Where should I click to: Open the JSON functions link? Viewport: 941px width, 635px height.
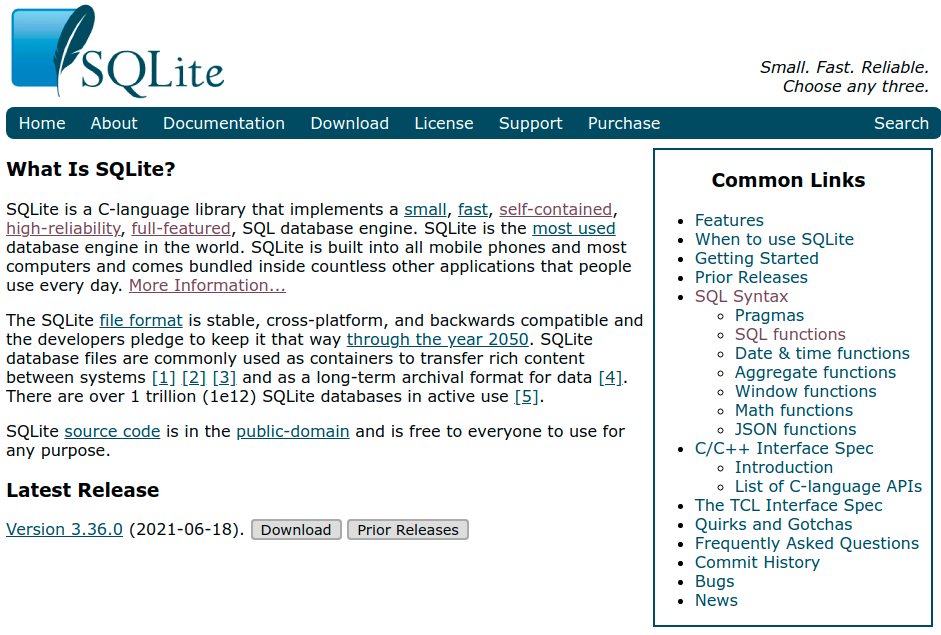796,430
